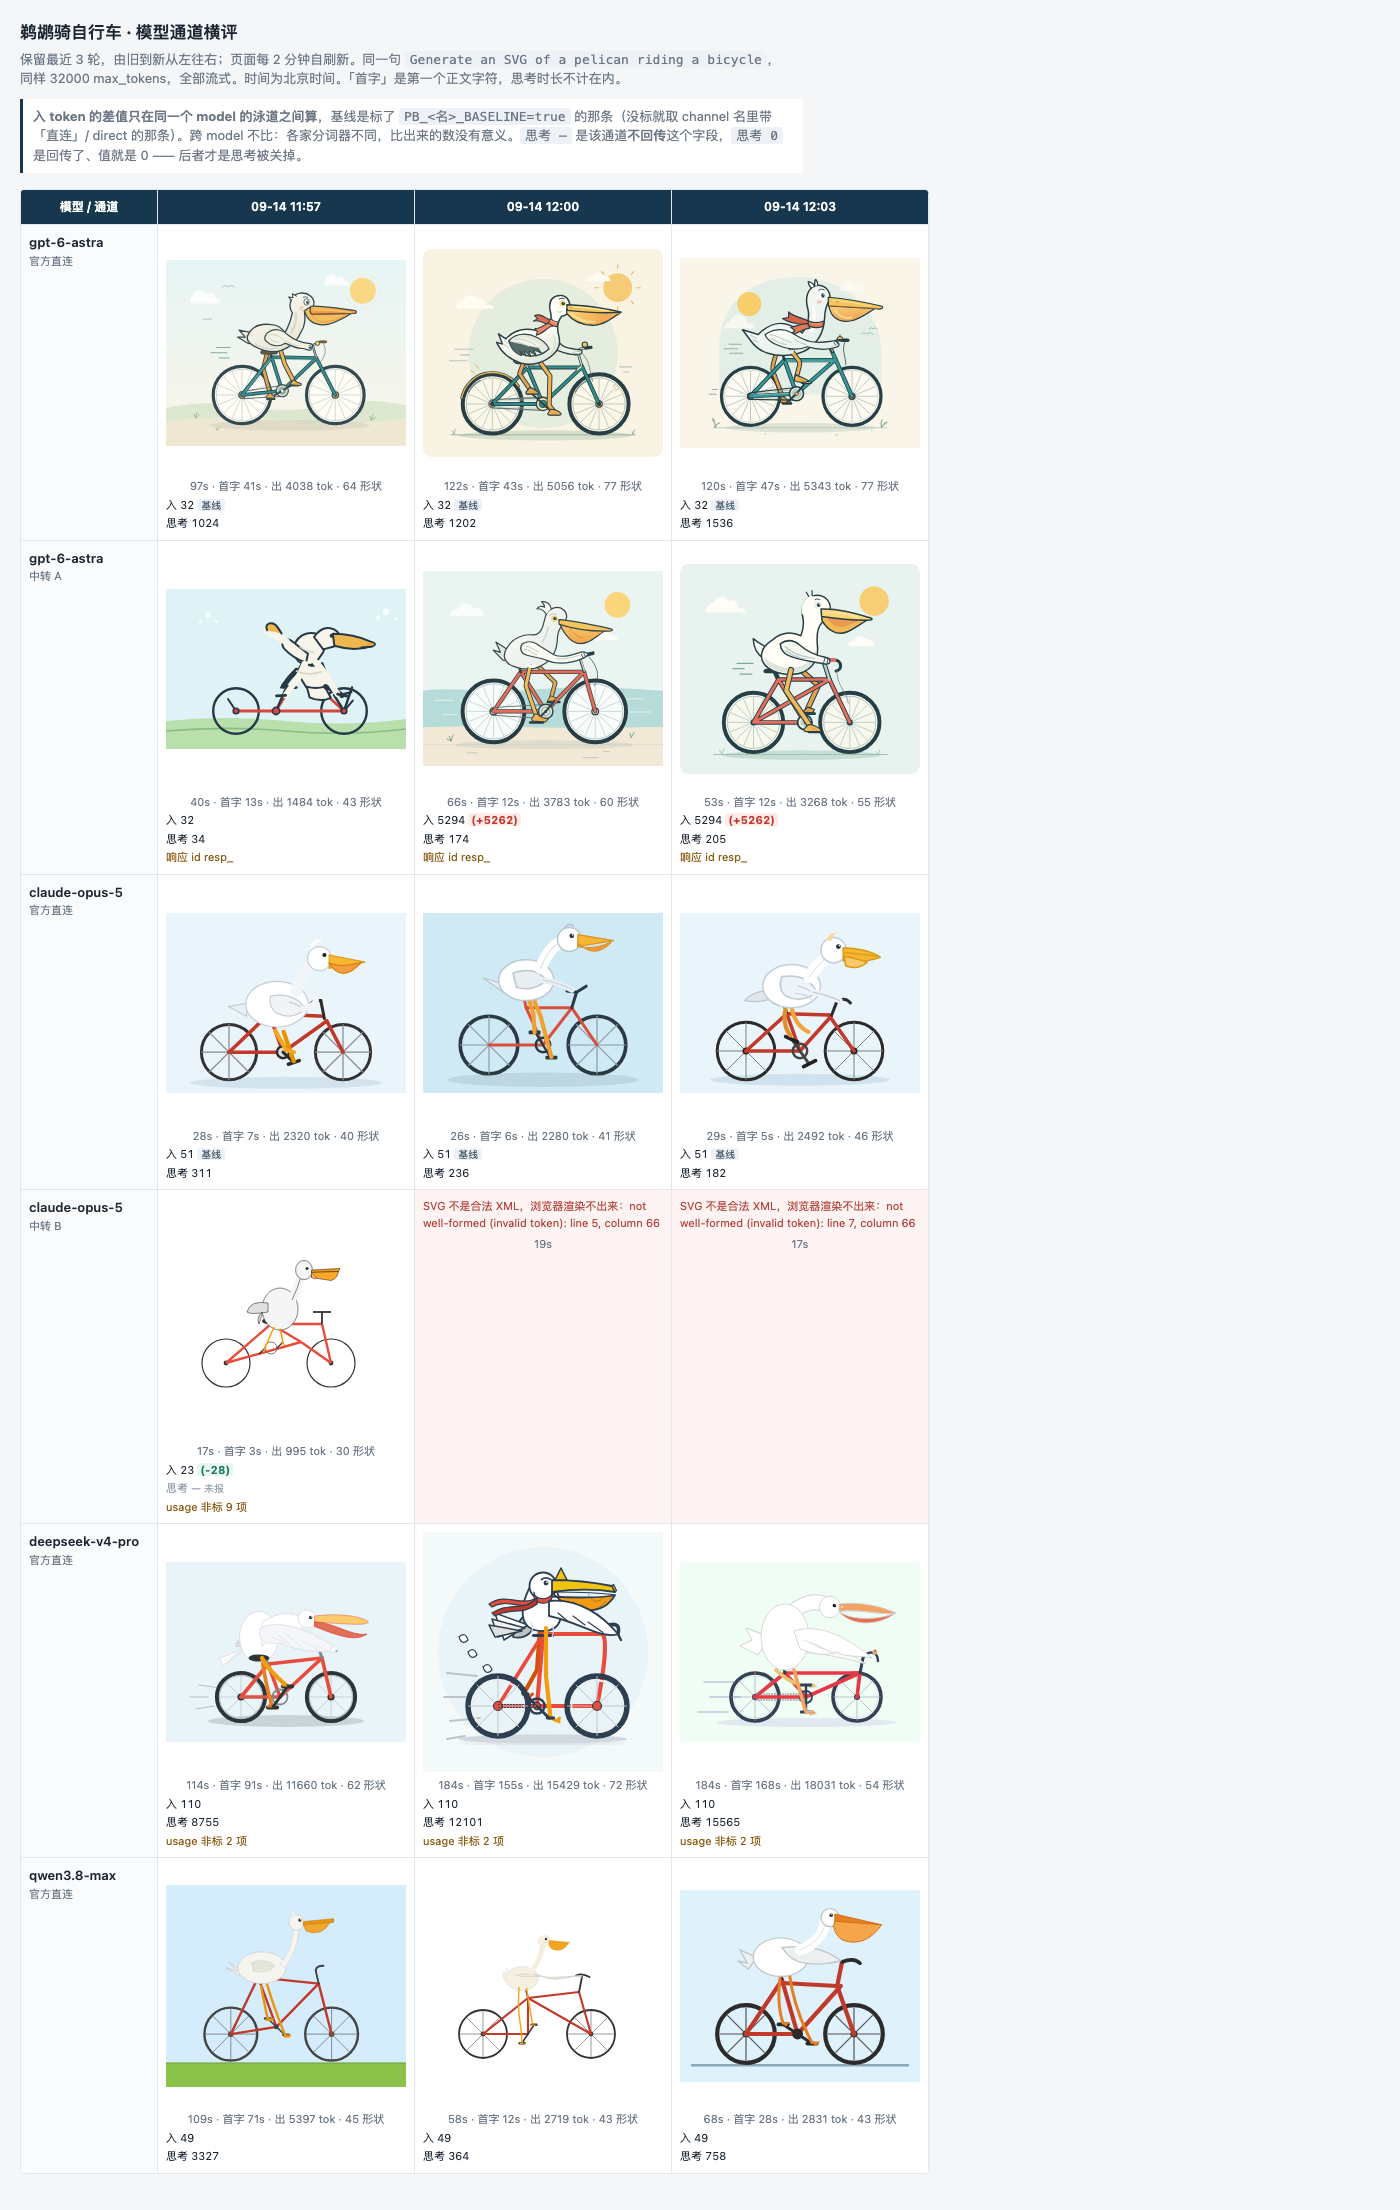Click the 响应 id resp_ note at 11:57
Screen dimensions: 1400x2210
click(199, 857)
